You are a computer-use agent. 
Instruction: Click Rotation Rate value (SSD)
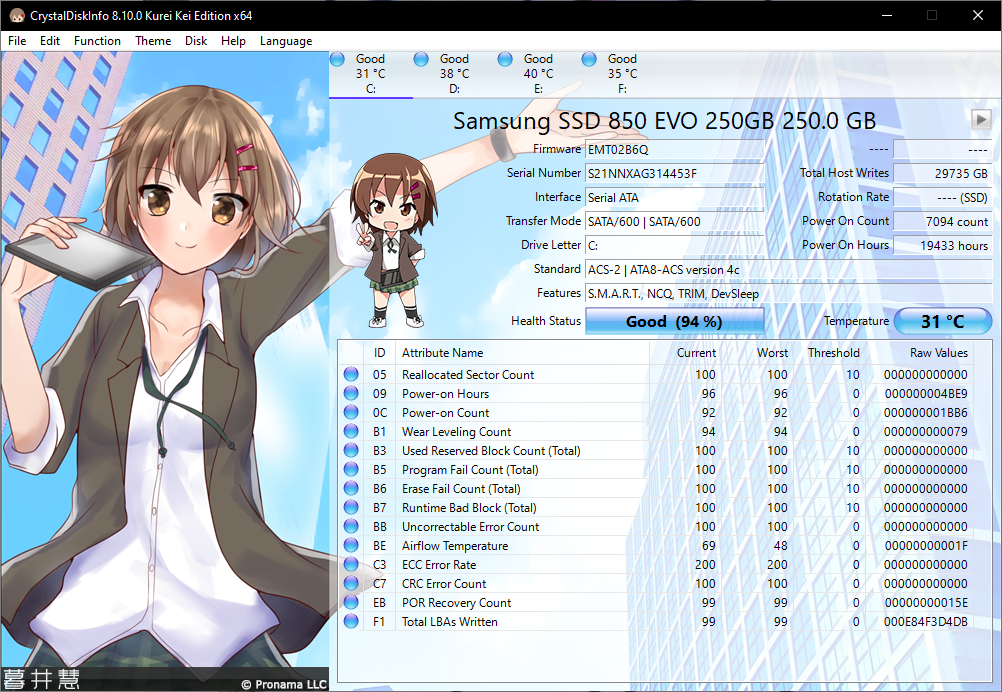point(942,197)
